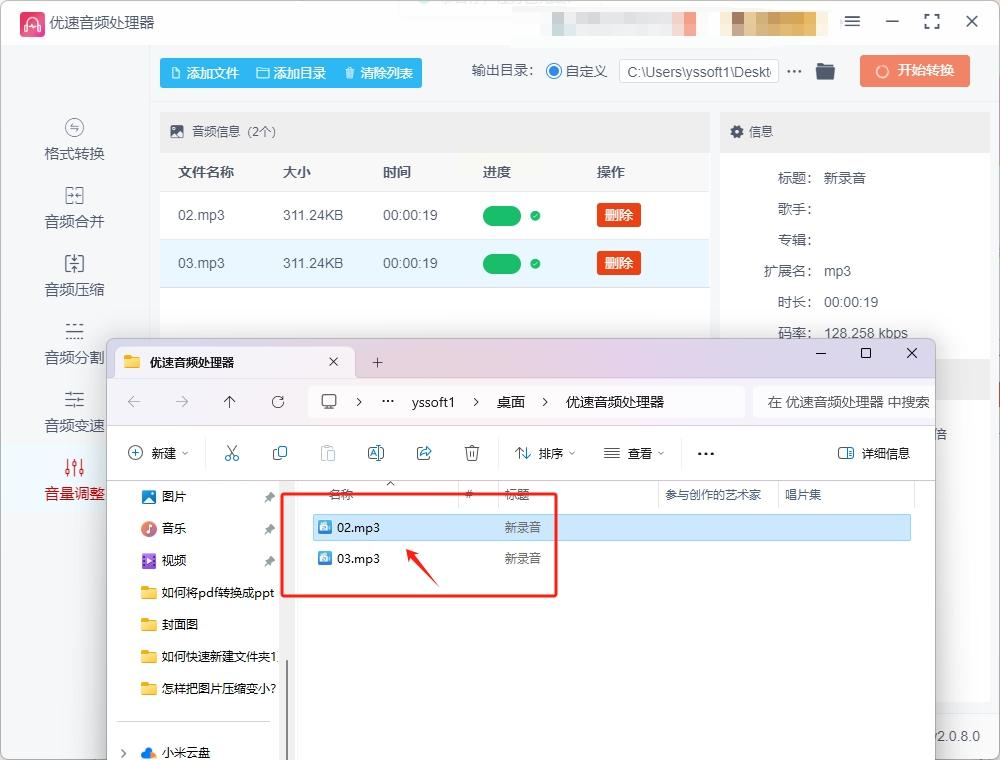Delete the 02.mp3 row in audio list

[x=619, y=215]
